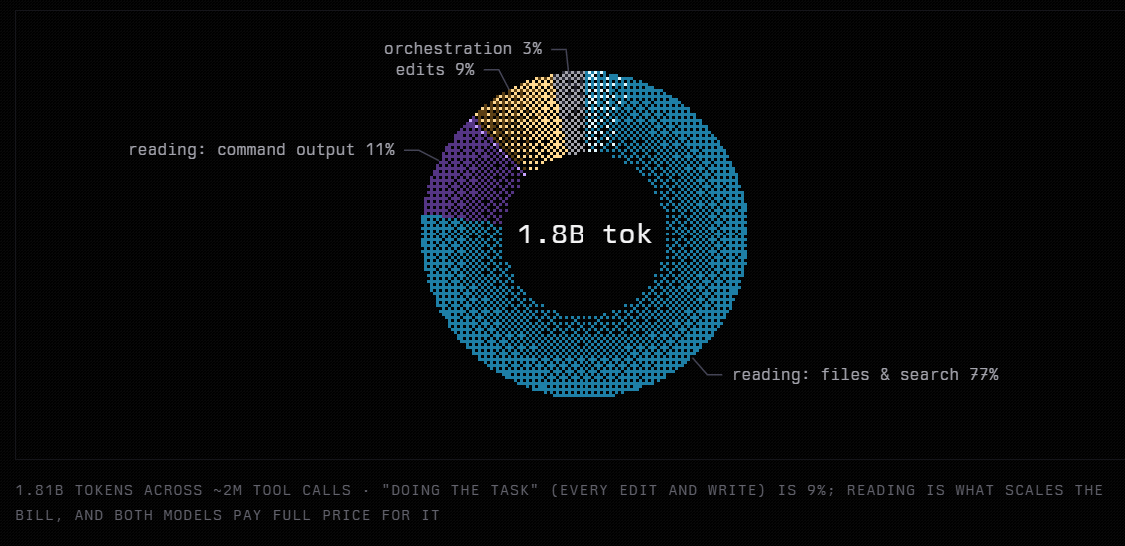Click the caption starting "1.81B TOKENS ACROSS"
Image resolution: width=1125 pixels, height=546 pixels.
(x=559, y=502)
